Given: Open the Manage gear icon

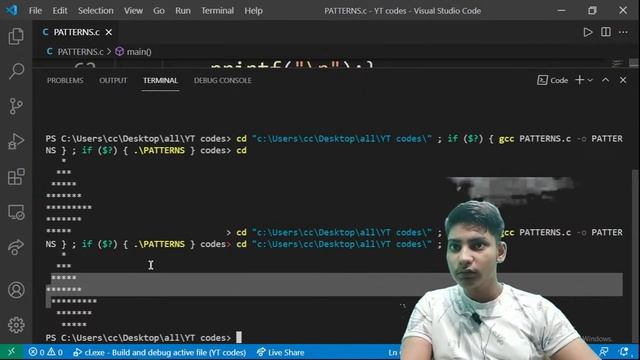Looking at the screenshot, I should pos(16,325).
